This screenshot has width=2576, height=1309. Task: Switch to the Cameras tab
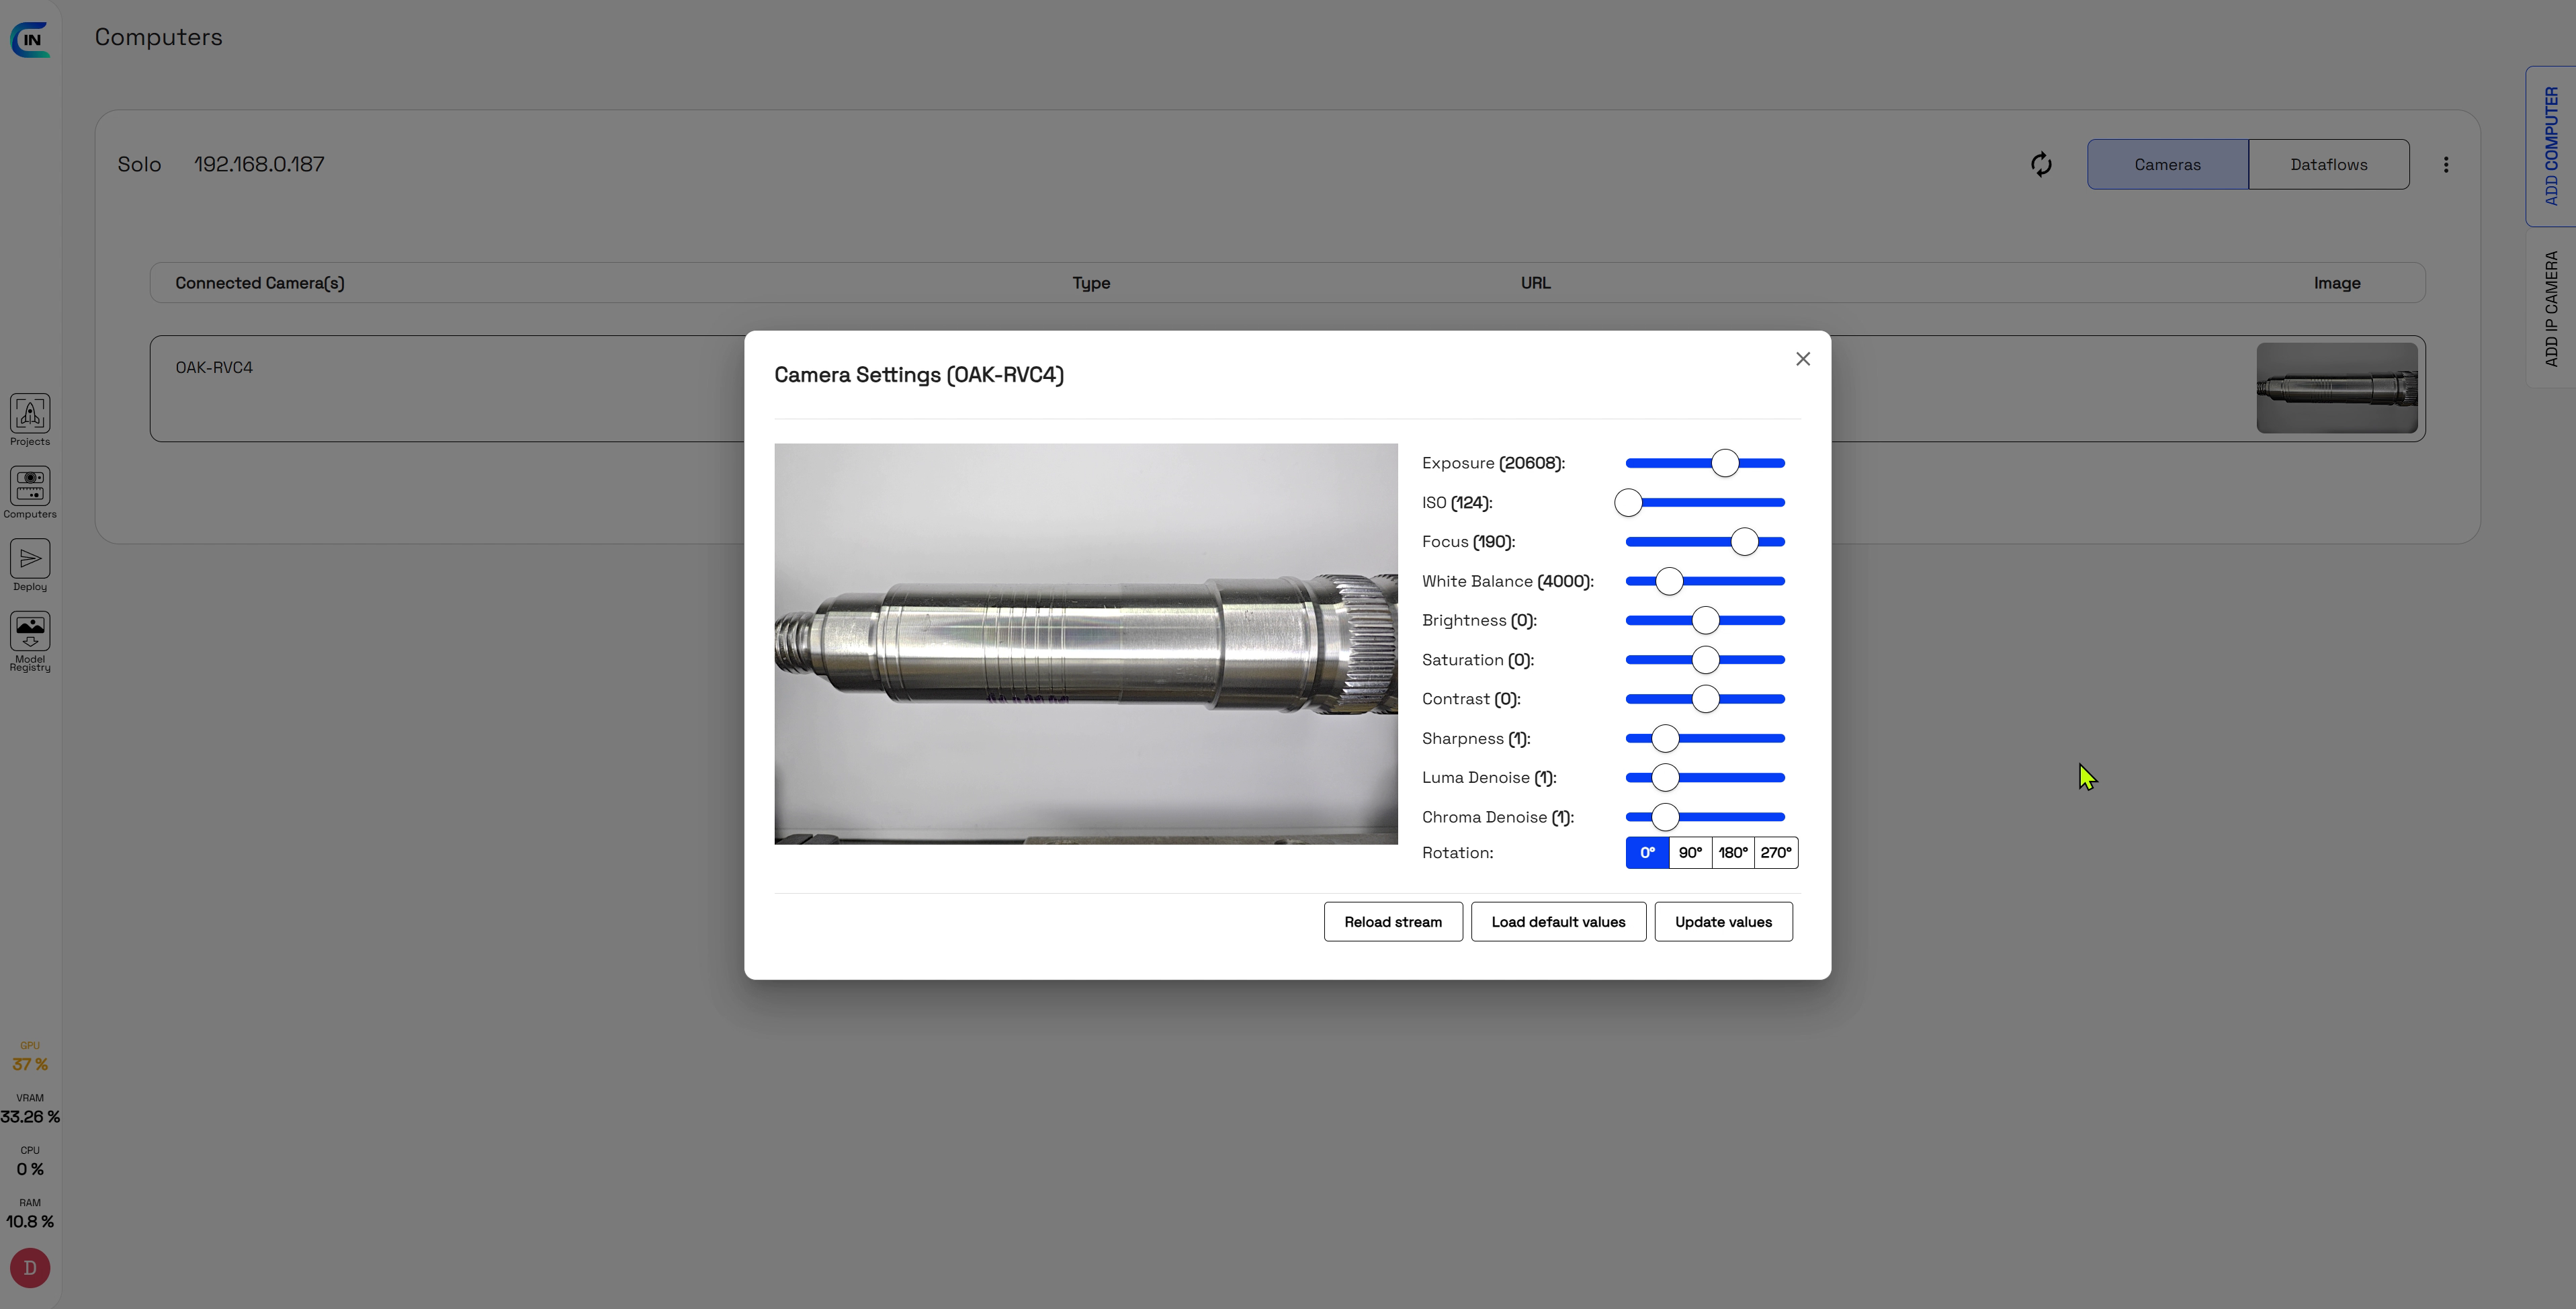tap(2167, 163)
